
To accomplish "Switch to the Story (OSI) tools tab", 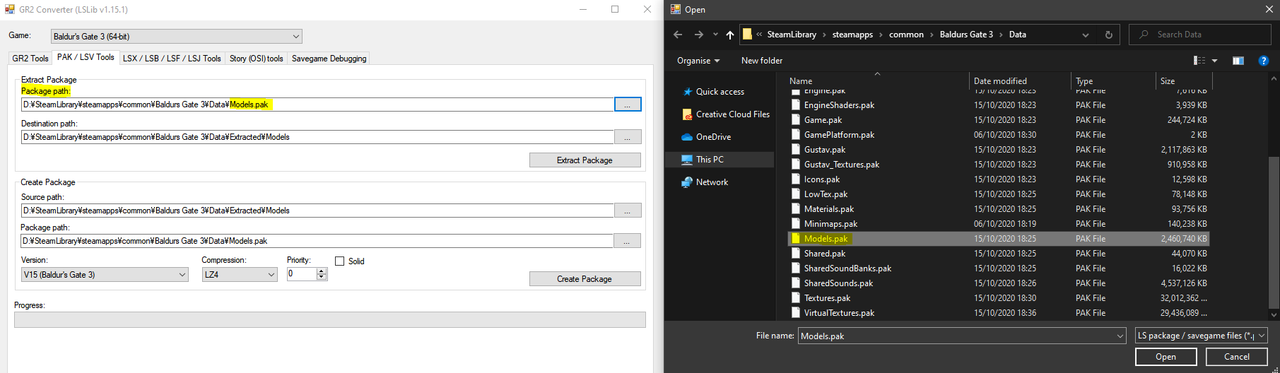I will 257,59.
